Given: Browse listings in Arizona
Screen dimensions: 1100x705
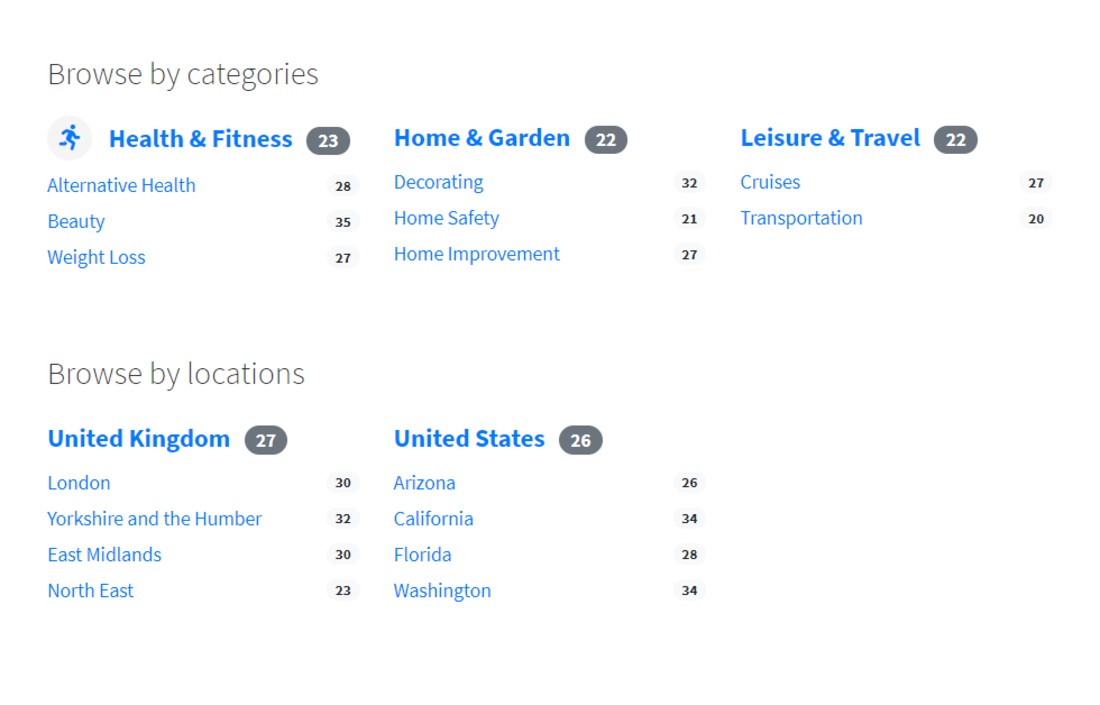Looking at the screenshot, I should [424, 482].
